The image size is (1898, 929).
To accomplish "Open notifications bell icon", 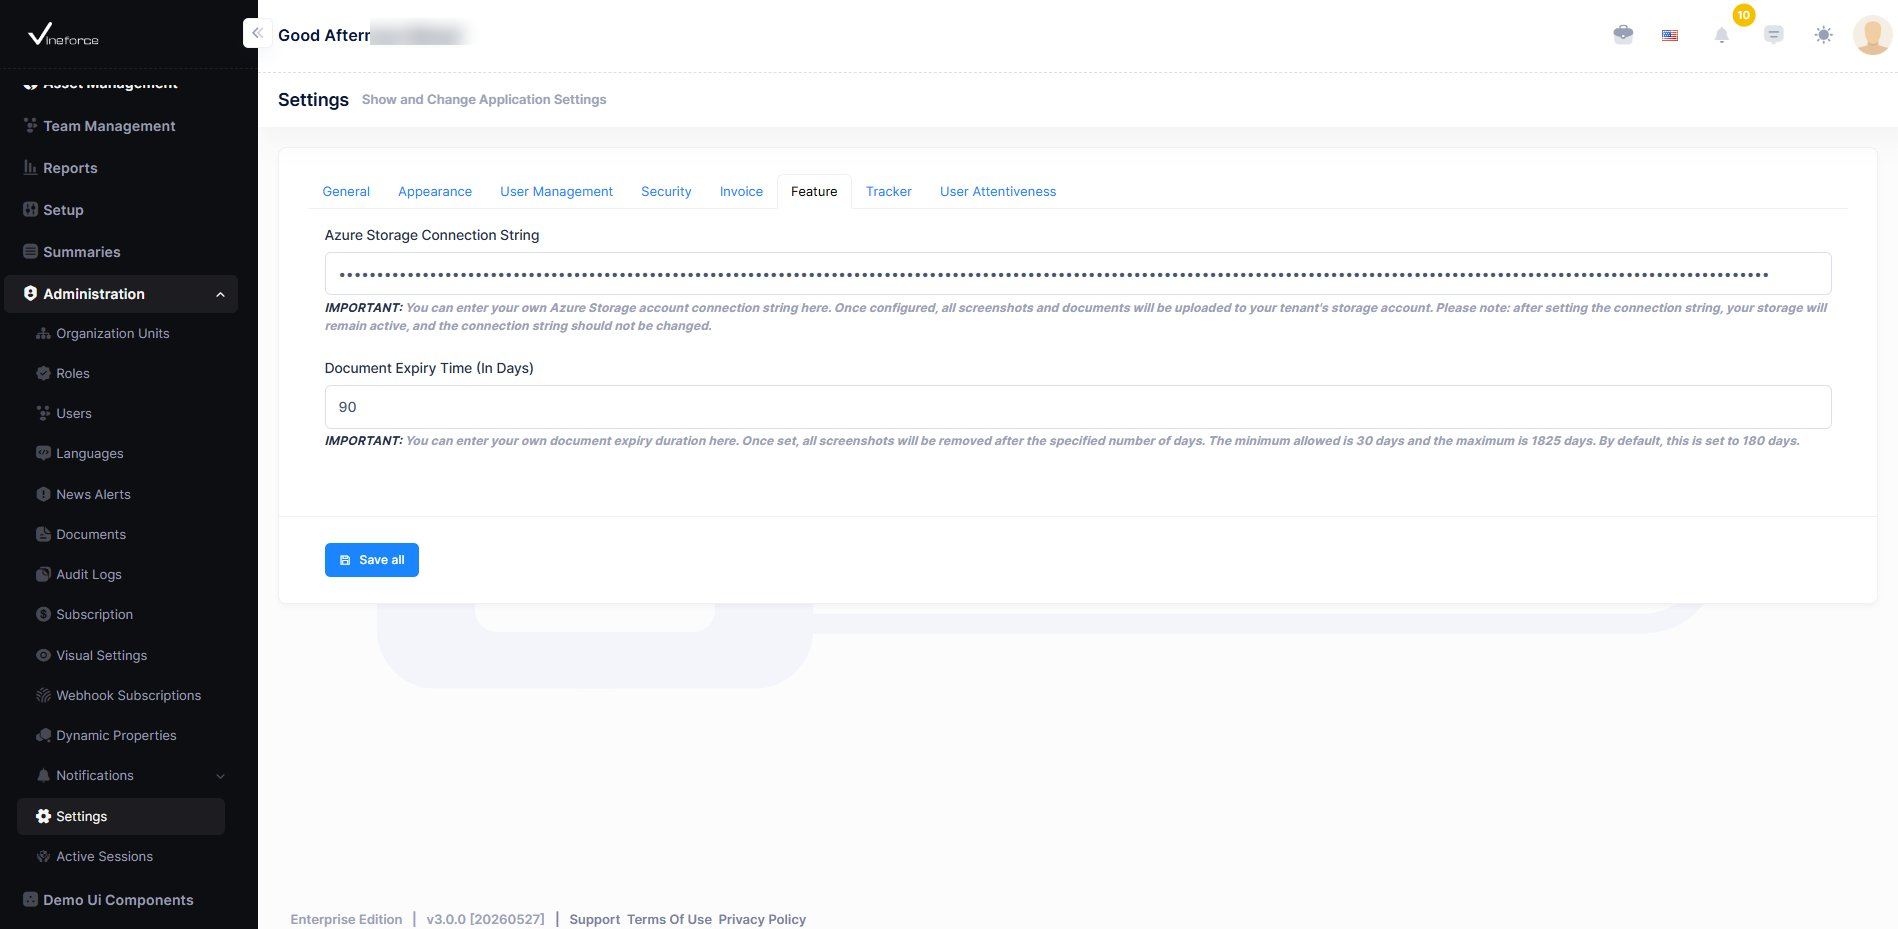I will (x=1721, y=35).
